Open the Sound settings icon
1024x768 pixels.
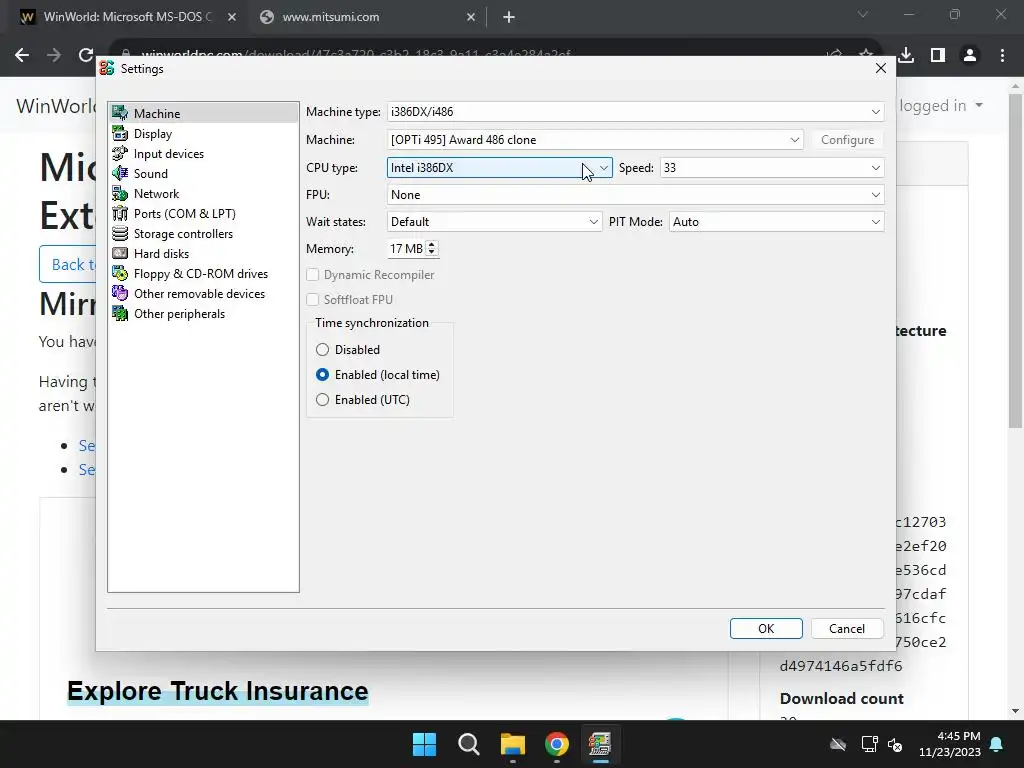pos(120,173)
